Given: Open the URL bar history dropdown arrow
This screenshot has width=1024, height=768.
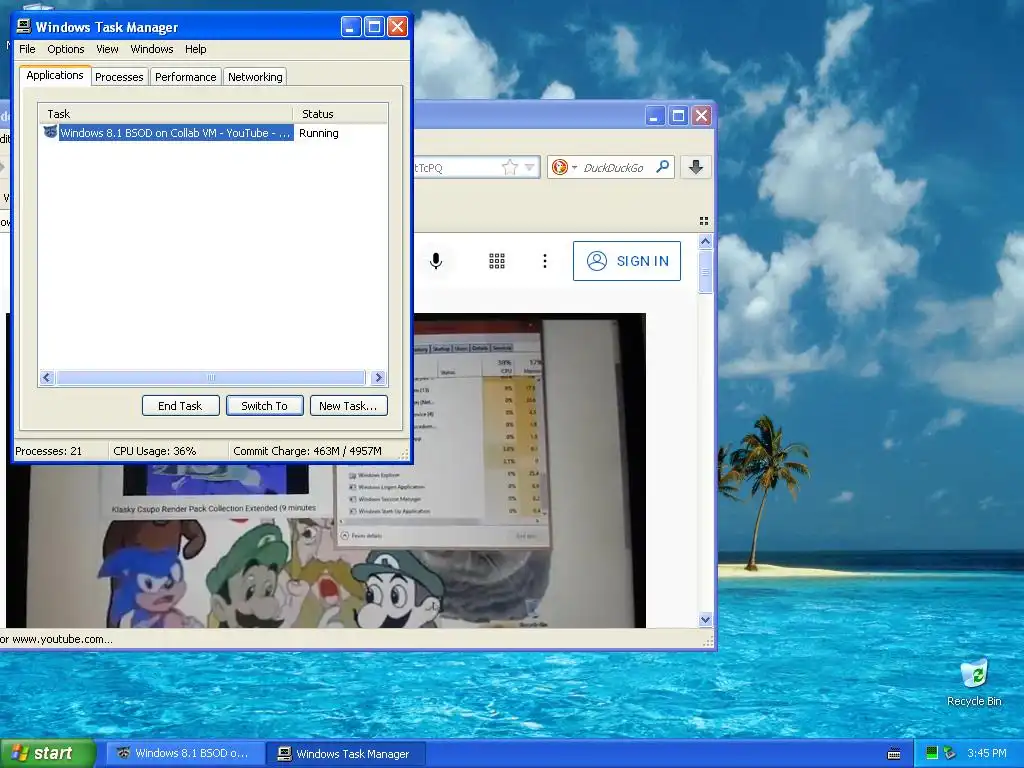Looking at the screenshot, I should click(x=530, y=167).
